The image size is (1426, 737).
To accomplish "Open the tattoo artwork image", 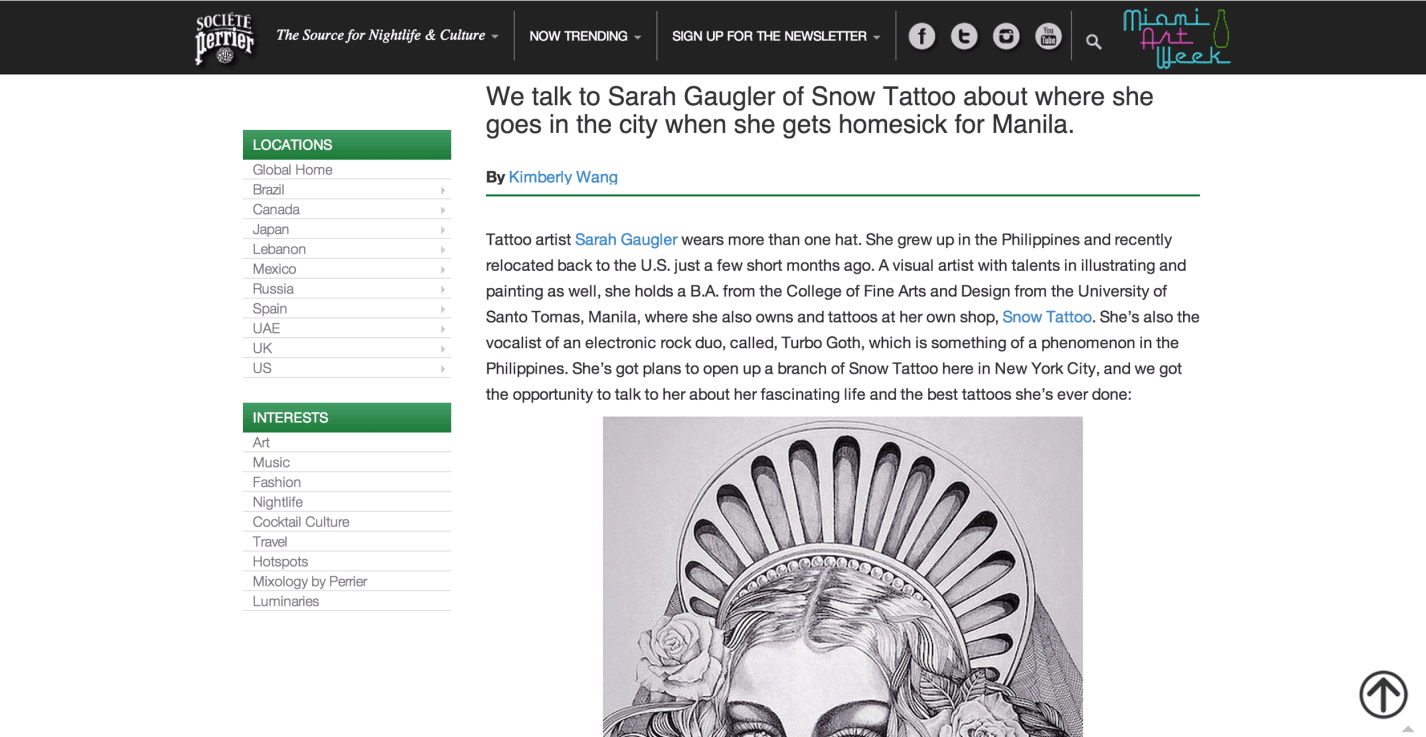I will pos(843,577).
